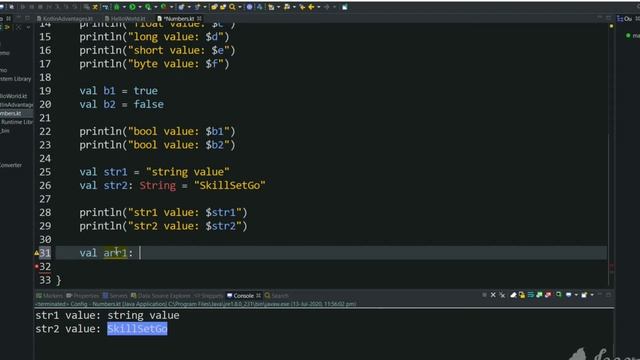Close the Numbers.kt editor tab
640x360 pixels.
pos(199,19)
